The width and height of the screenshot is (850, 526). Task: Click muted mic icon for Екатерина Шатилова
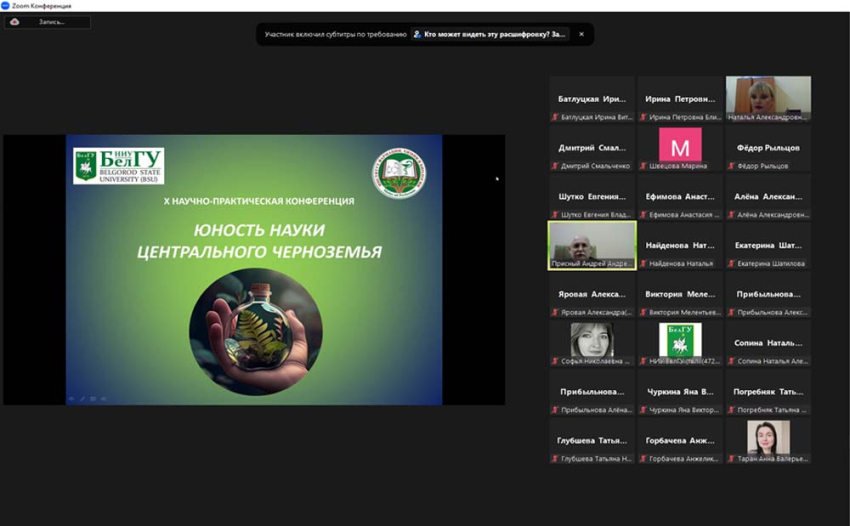732,263
